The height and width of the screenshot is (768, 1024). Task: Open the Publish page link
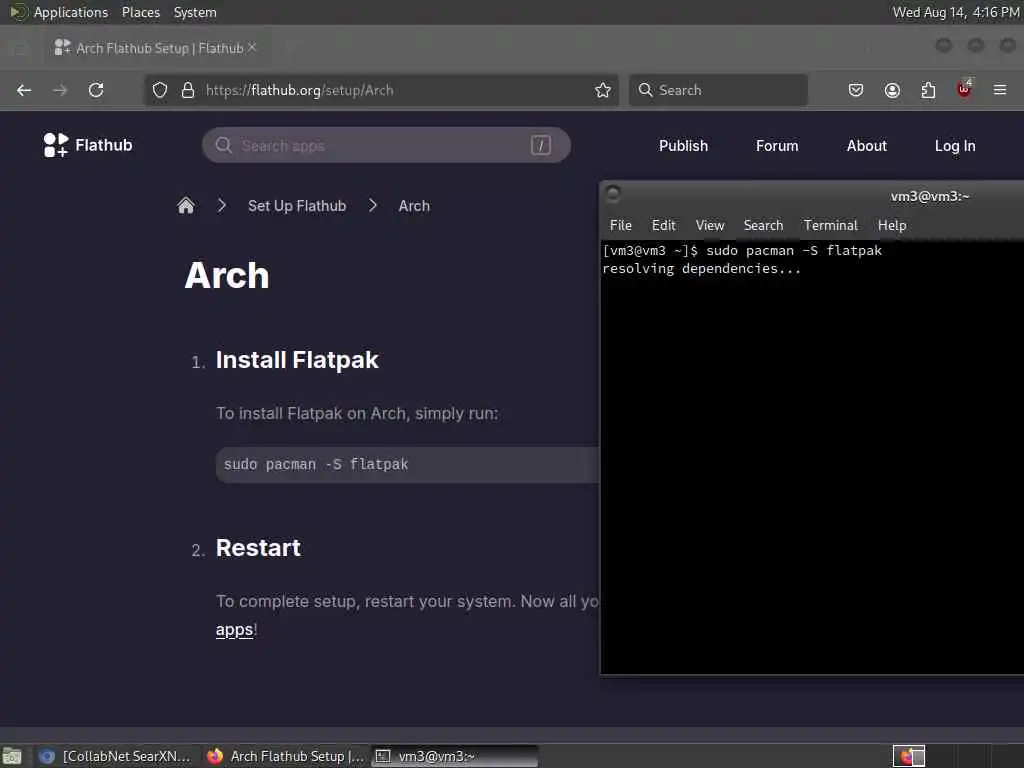click(x=683, y=146)
